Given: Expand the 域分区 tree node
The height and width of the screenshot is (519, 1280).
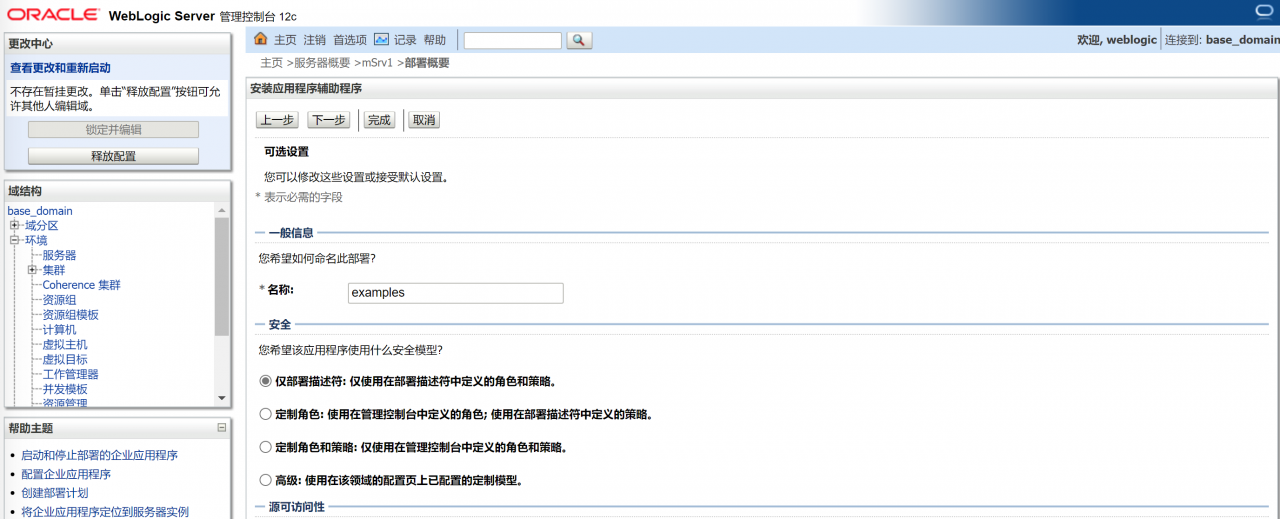Looking at the screenshot, I should pyautogui.click(x=15, y=225).
